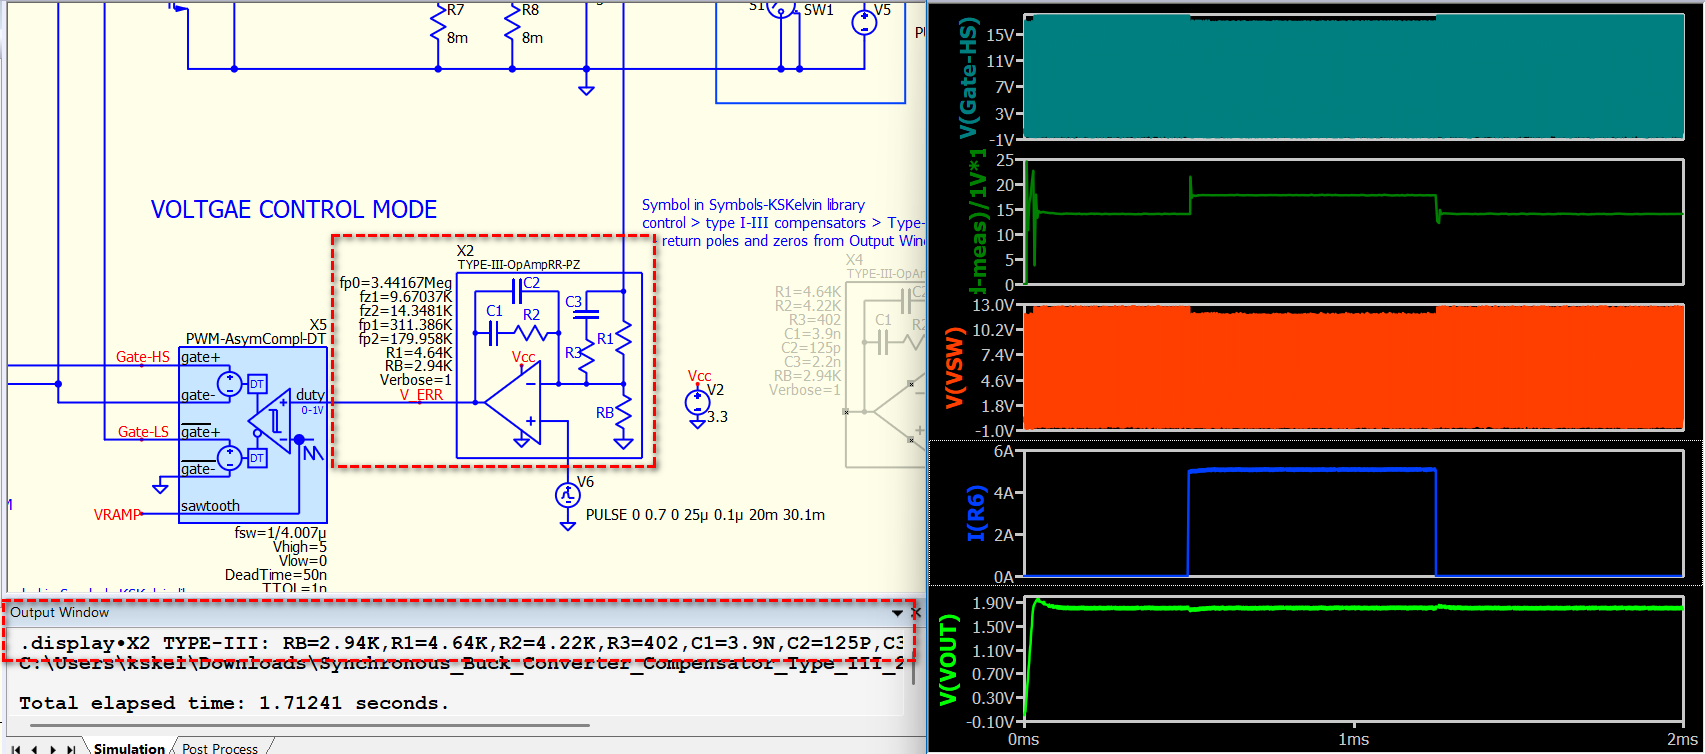The height and width of the screenshot is (754, 1705).
Task: Click the Gate-HS net label
Action: (143, 357)
